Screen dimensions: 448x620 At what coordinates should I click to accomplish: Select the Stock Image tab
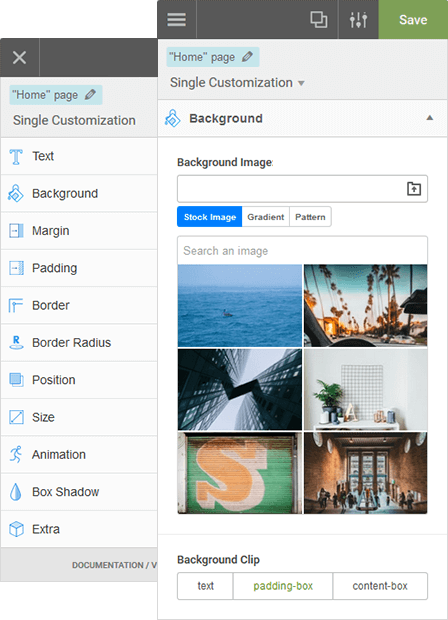tap(210, 217)
